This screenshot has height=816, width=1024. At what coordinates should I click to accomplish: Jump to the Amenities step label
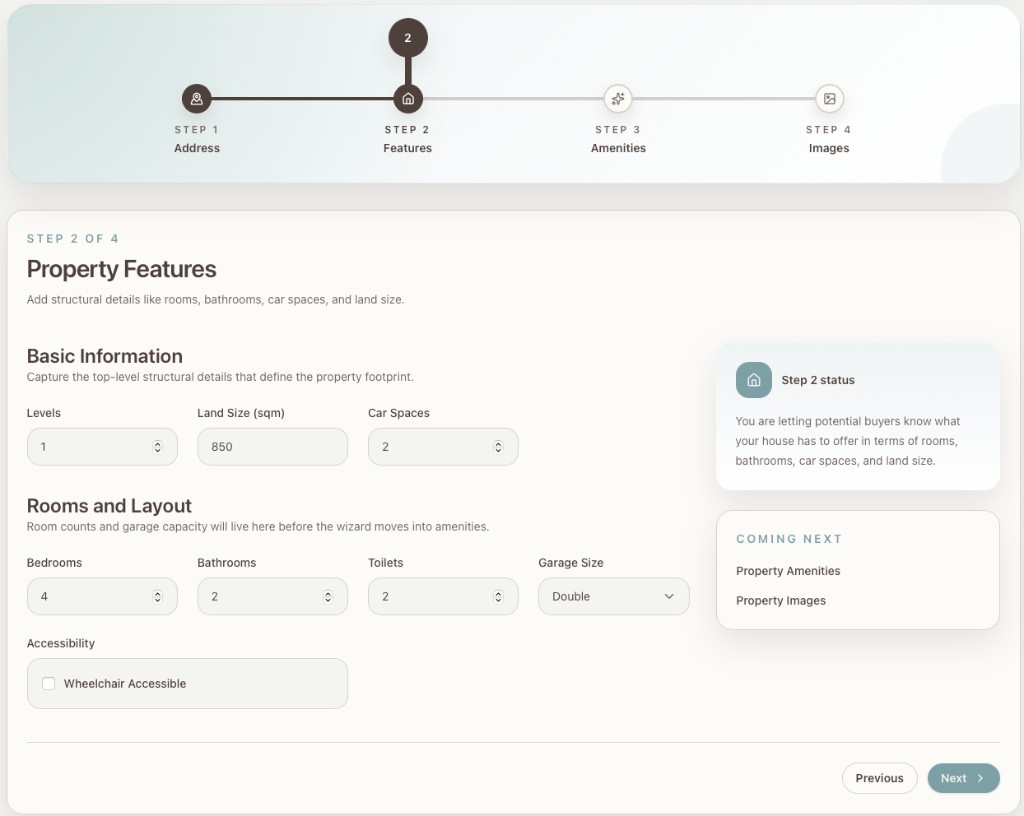tap(618, 148)
